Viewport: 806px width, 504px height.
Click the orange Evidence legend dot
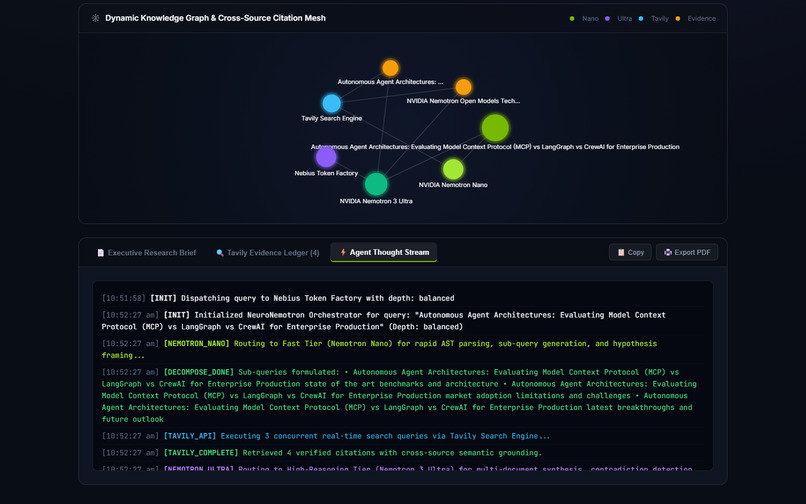click(x=677, y=19)
